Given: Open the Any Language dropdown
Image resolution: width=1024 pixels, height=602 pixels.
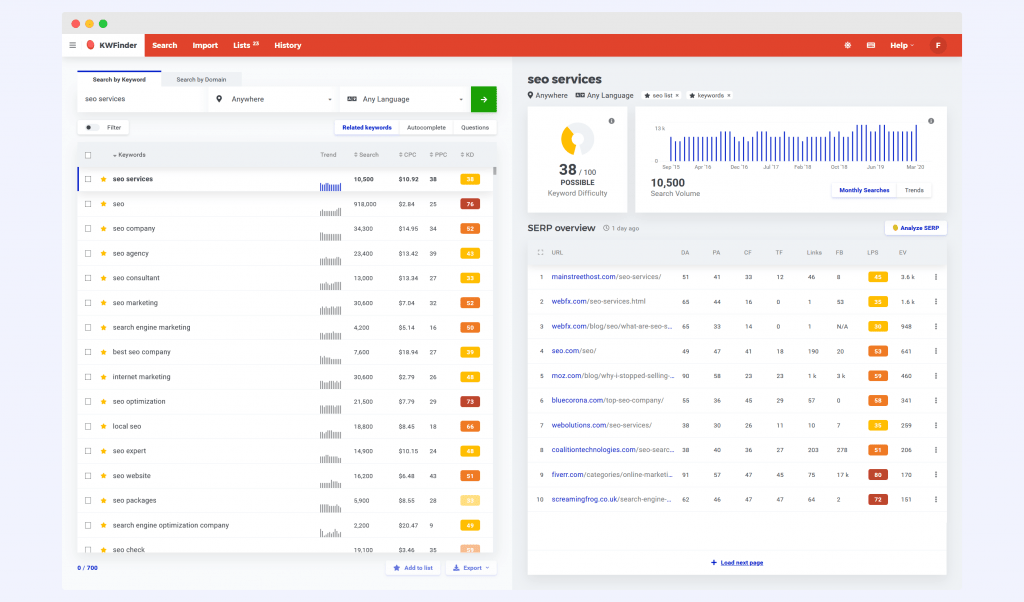Looking at the screenshot, I should pos(405,99).
